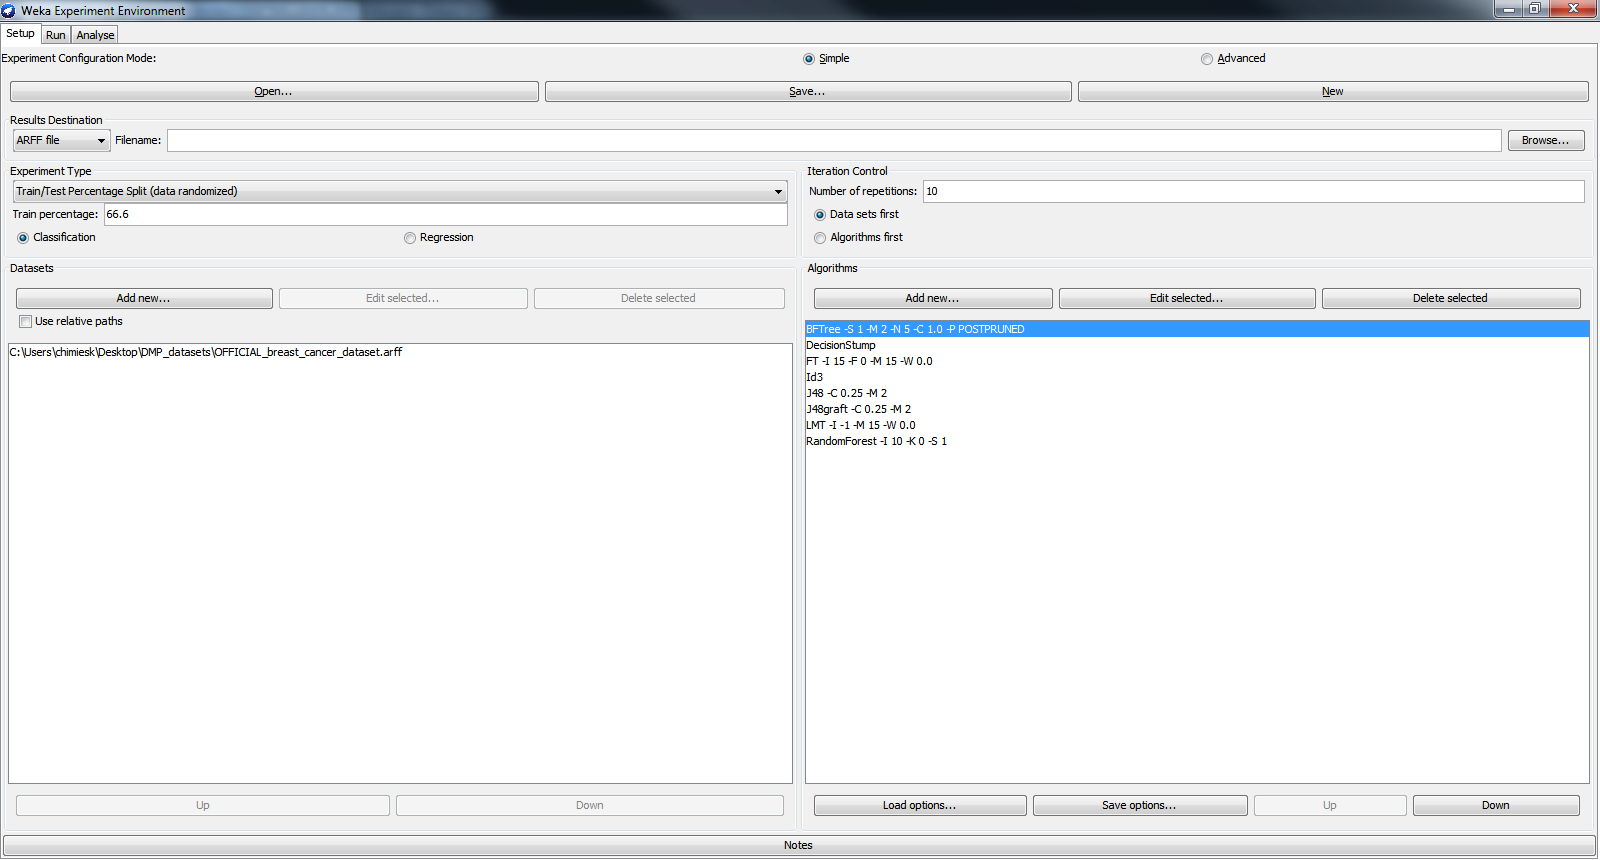The image size is (1600, 860).
Task: Click Browse... for results destination
Action: pyautogui.click(x=1546, y=140)
